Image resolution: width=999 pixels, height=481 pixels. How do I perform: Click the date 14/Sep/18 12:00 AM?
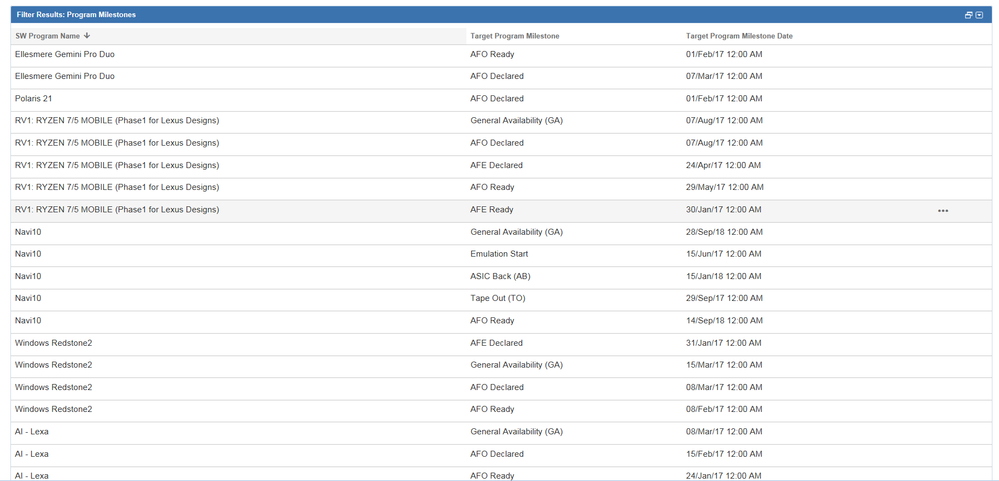[x=724, y=320]
